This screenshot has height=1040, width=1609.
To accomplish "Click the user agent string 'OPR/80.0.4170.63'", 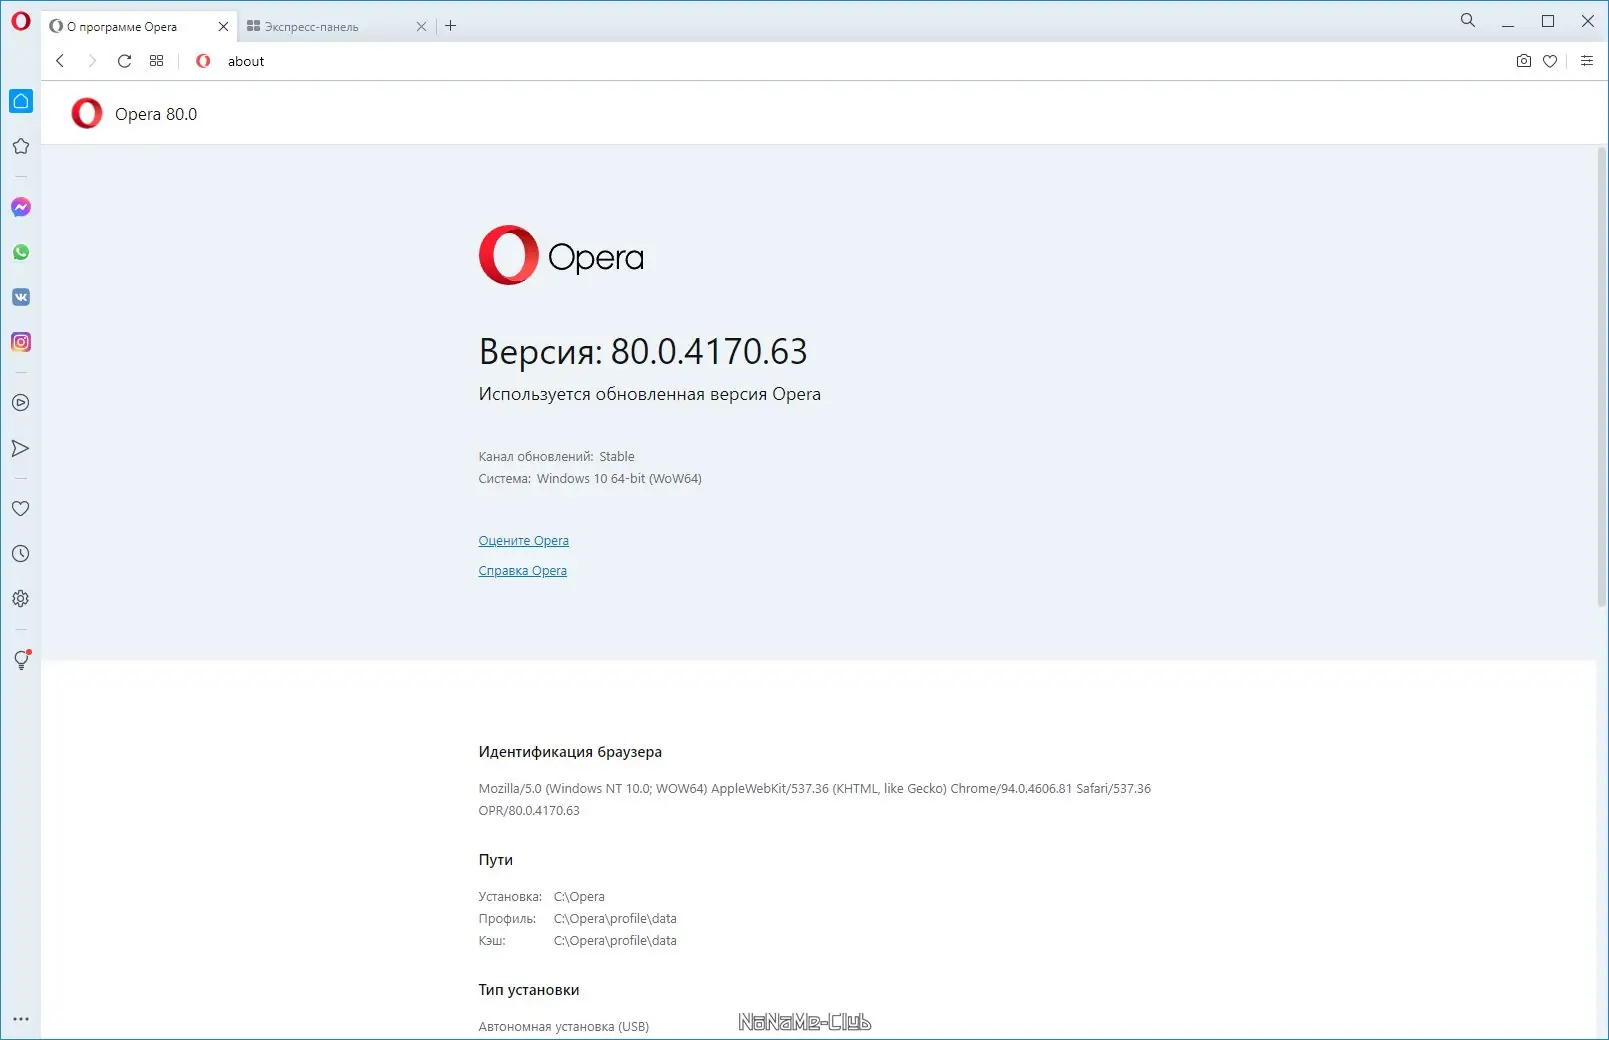I will [x=529, y=811].
